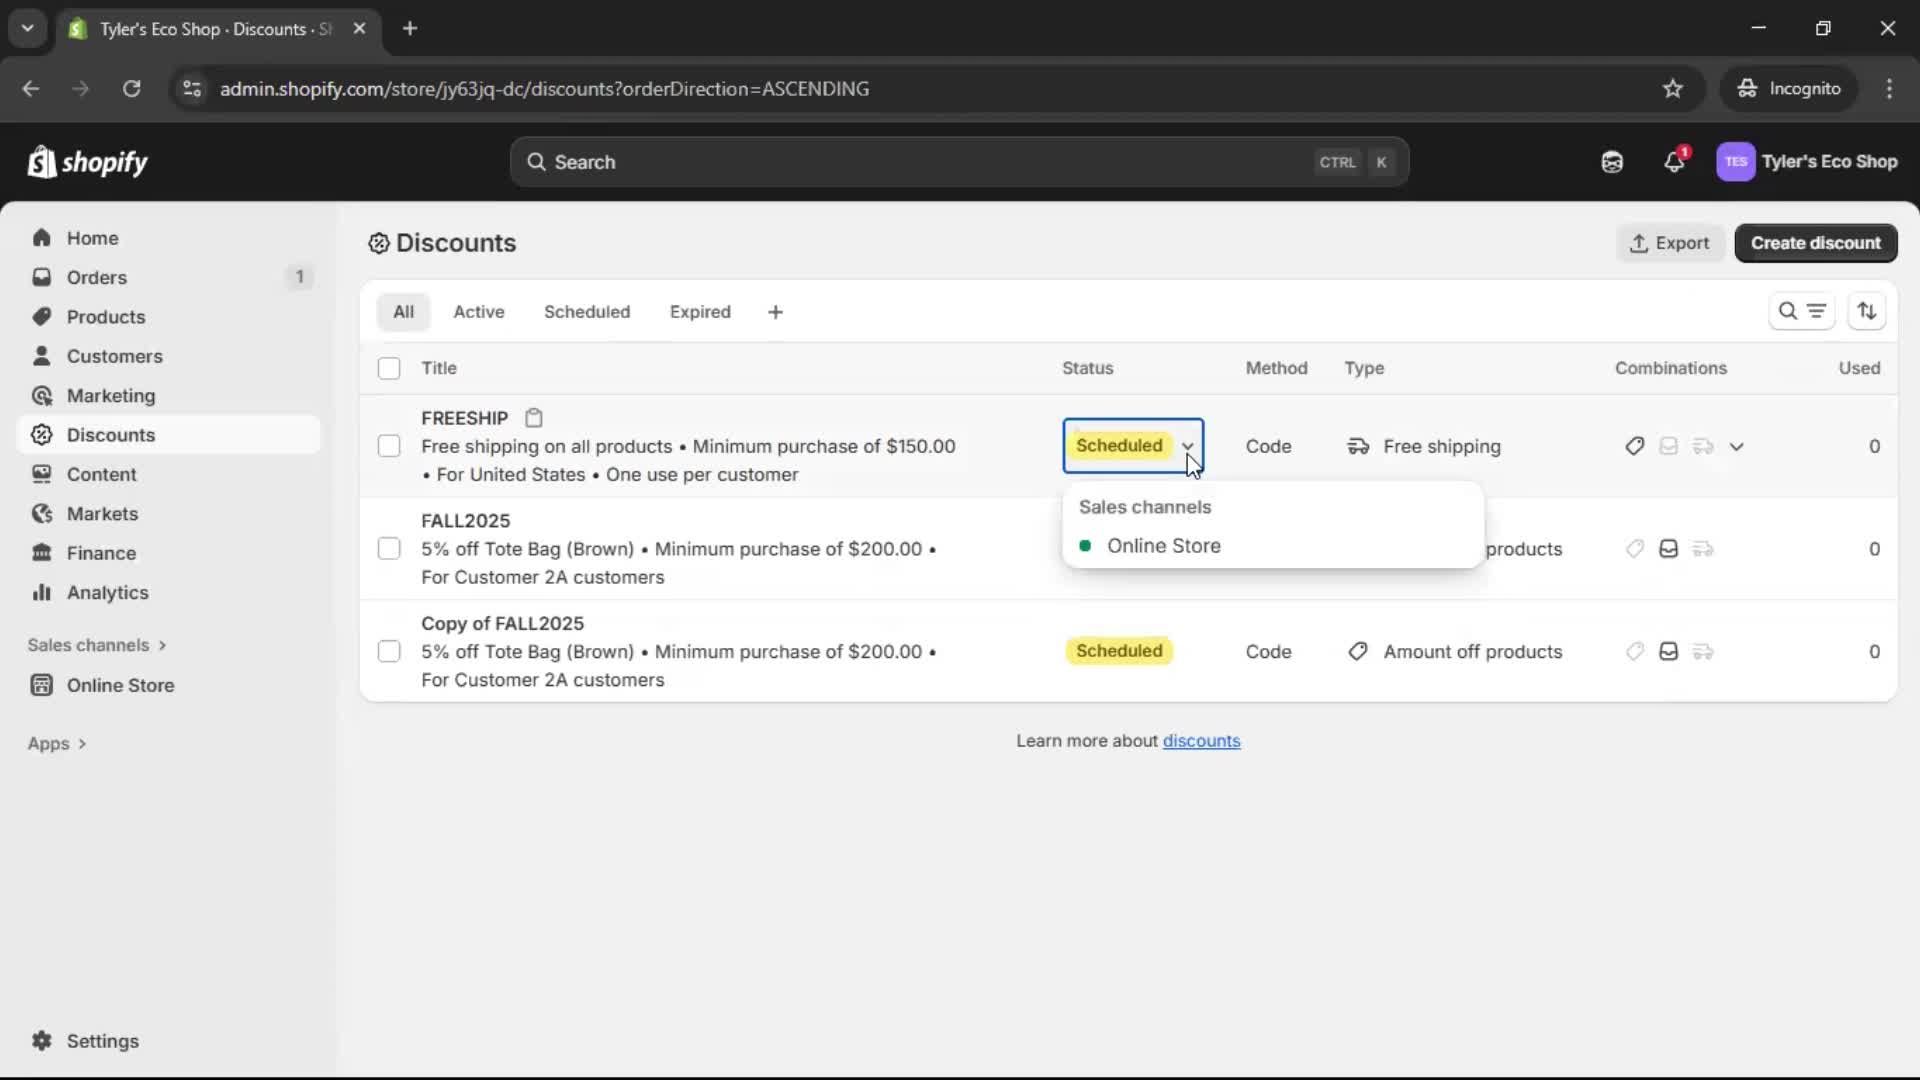Viewport: 1920px width, 1080px height.
Task: Open Shopify Sidekick assistant in top bar
Action: 1611,162
